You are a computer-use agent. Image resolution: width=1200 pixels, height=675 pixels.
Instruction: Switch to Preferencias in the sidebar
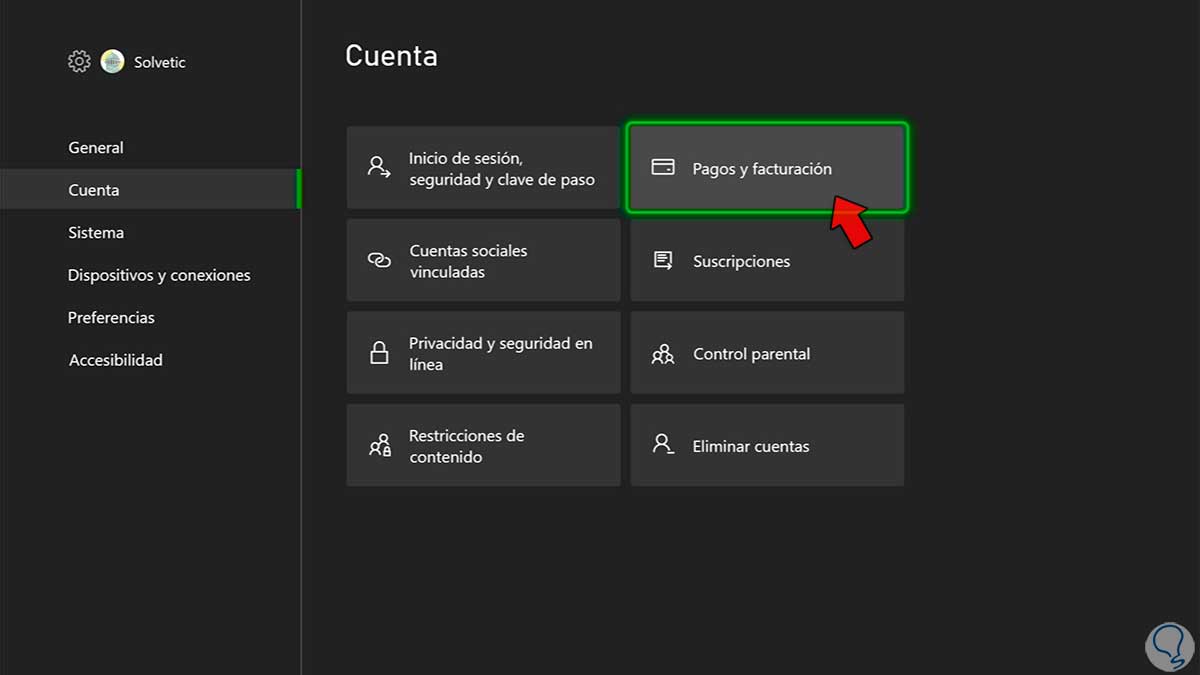click(111, 318)
